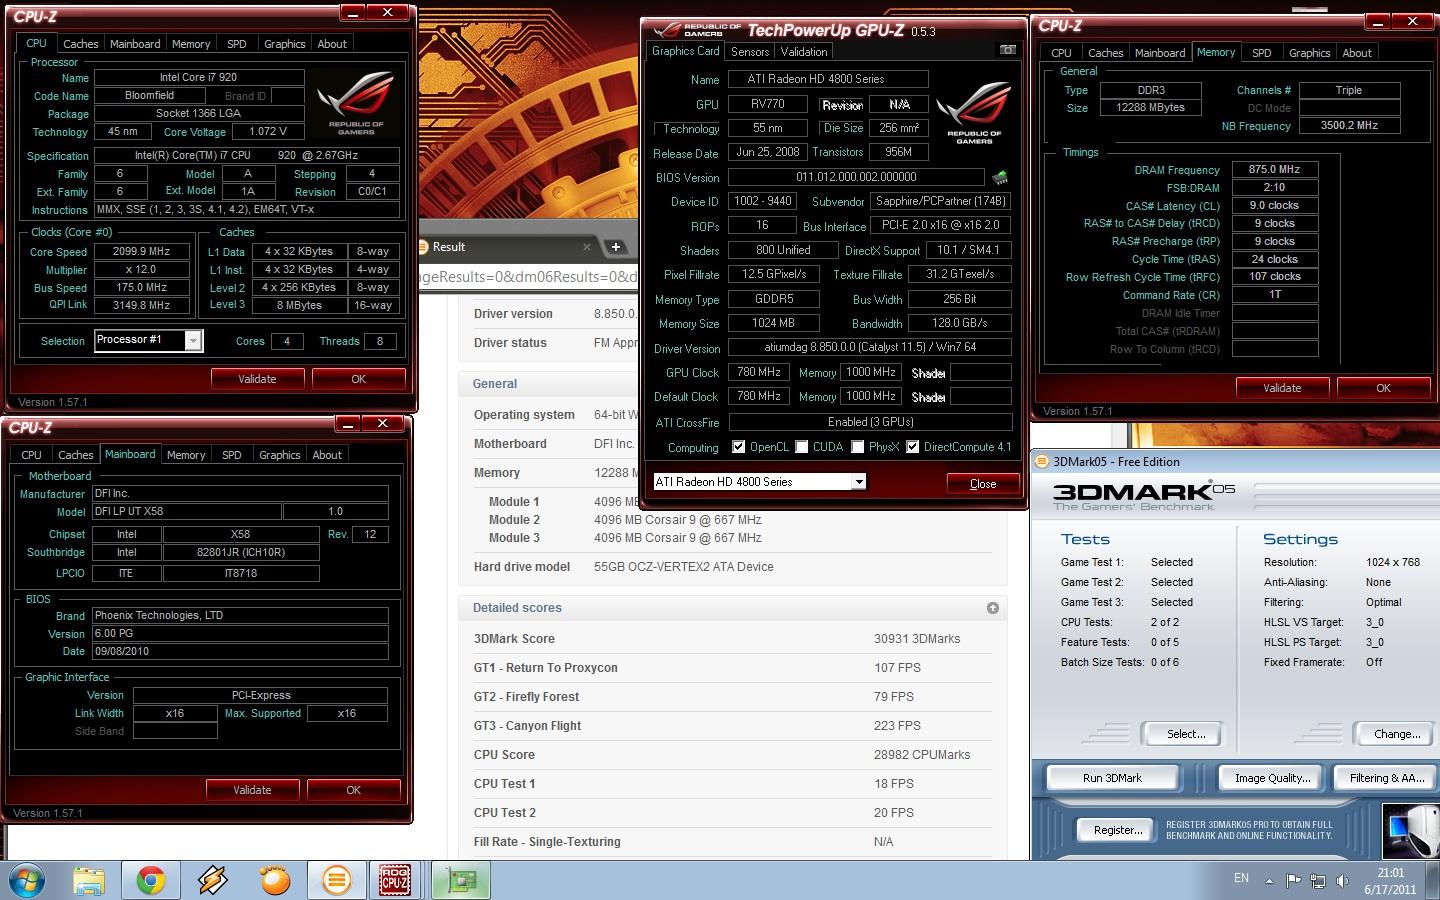Open Windows Explorer from the taskbar
Image resolution: width=1440 pixels, height=900 pixels.
click(x=89, y=880)
